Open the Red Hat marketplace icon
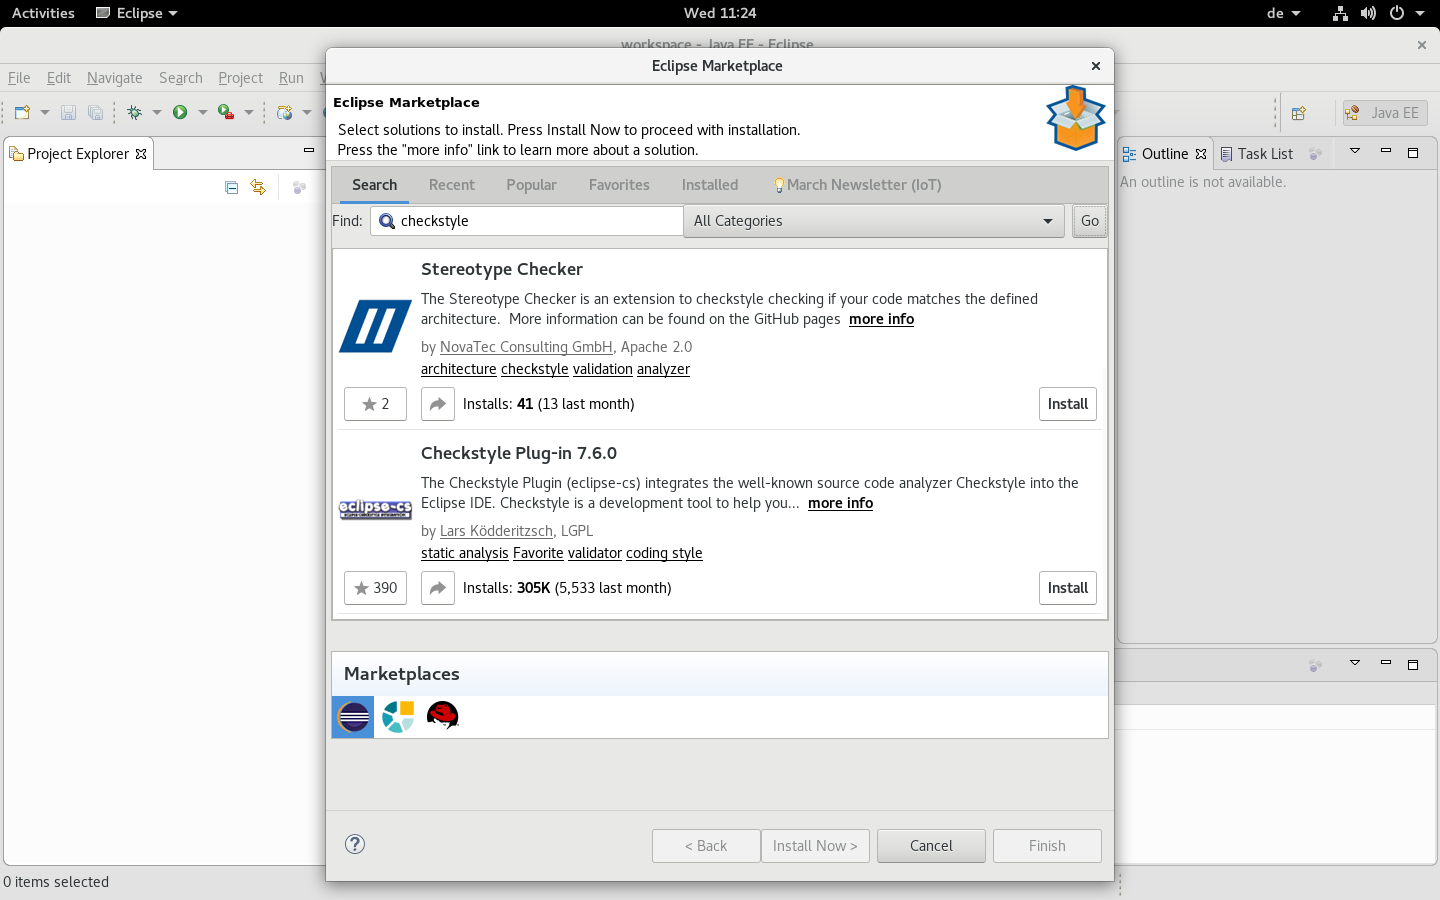Image resolution: width=1440 pixels, height=900 pixels. [442, 716]
